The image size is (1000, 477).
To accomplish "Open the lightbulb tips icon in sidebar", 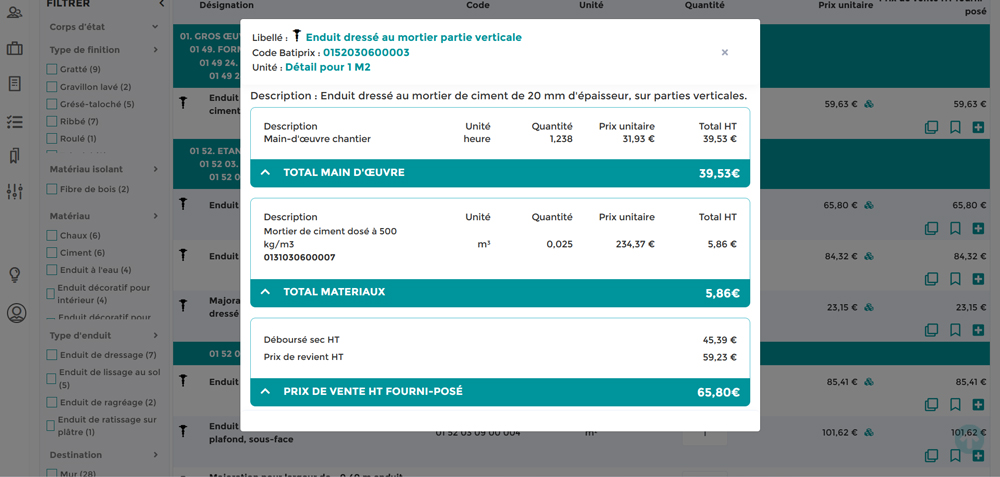I will [15, 275].
